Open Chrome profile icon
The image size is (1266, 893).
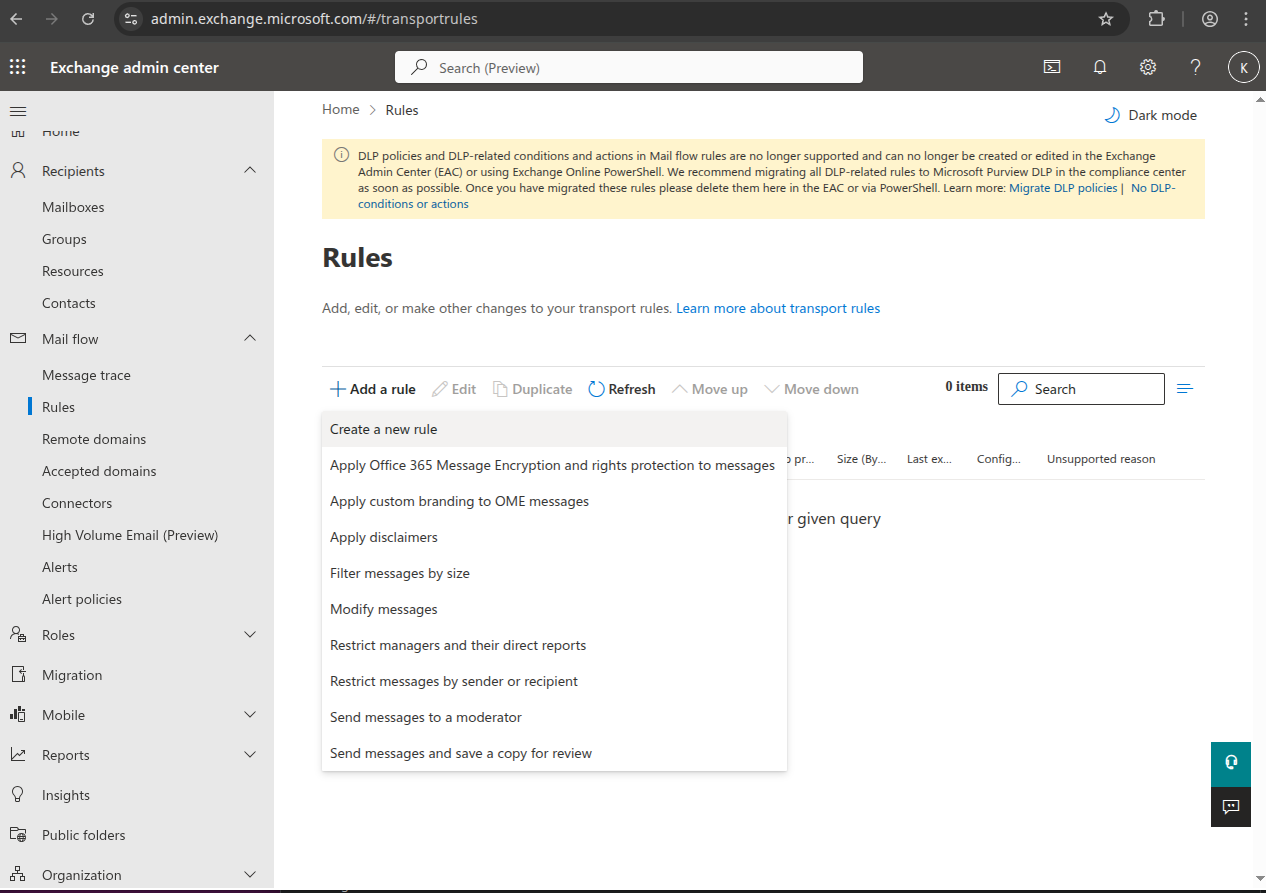click(x=1210, y=19)
